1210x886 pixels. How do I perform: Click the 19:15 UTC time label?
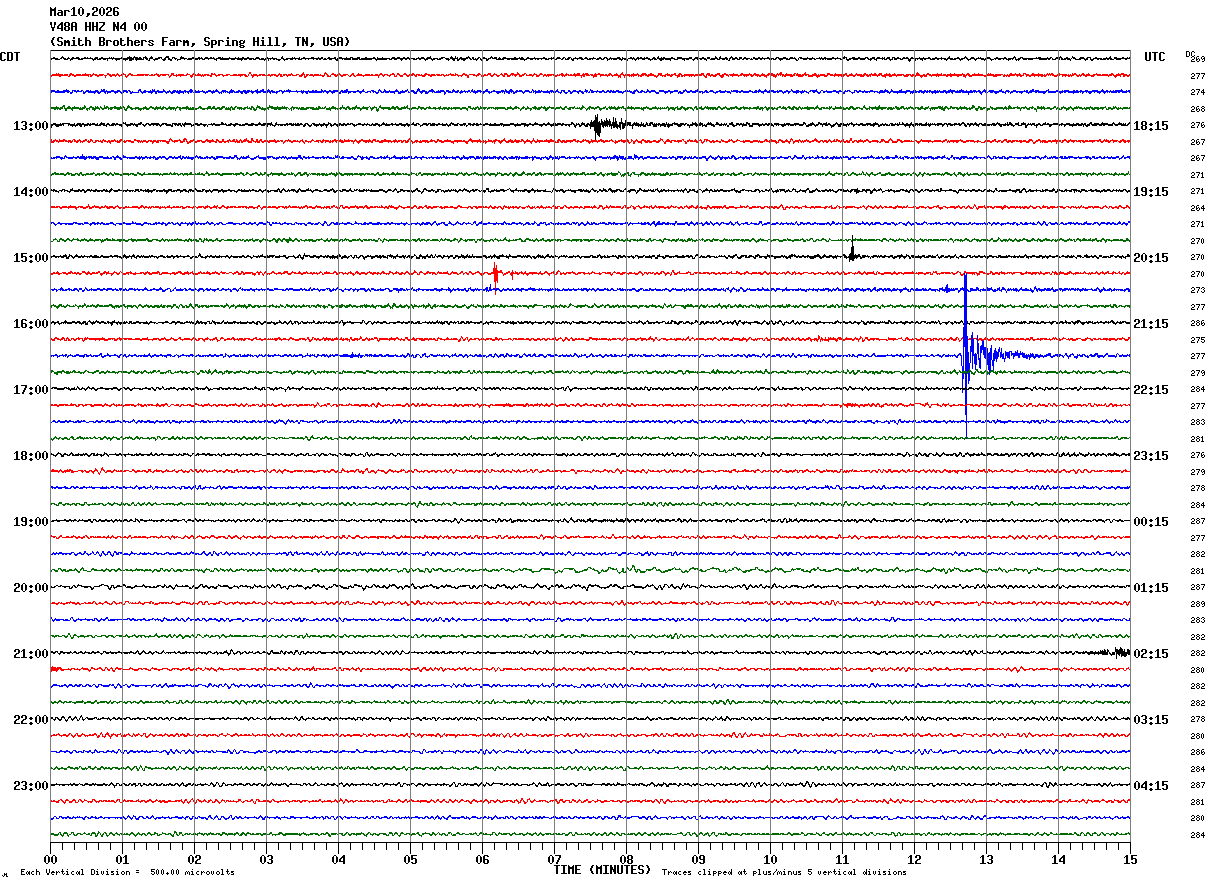1151,192
